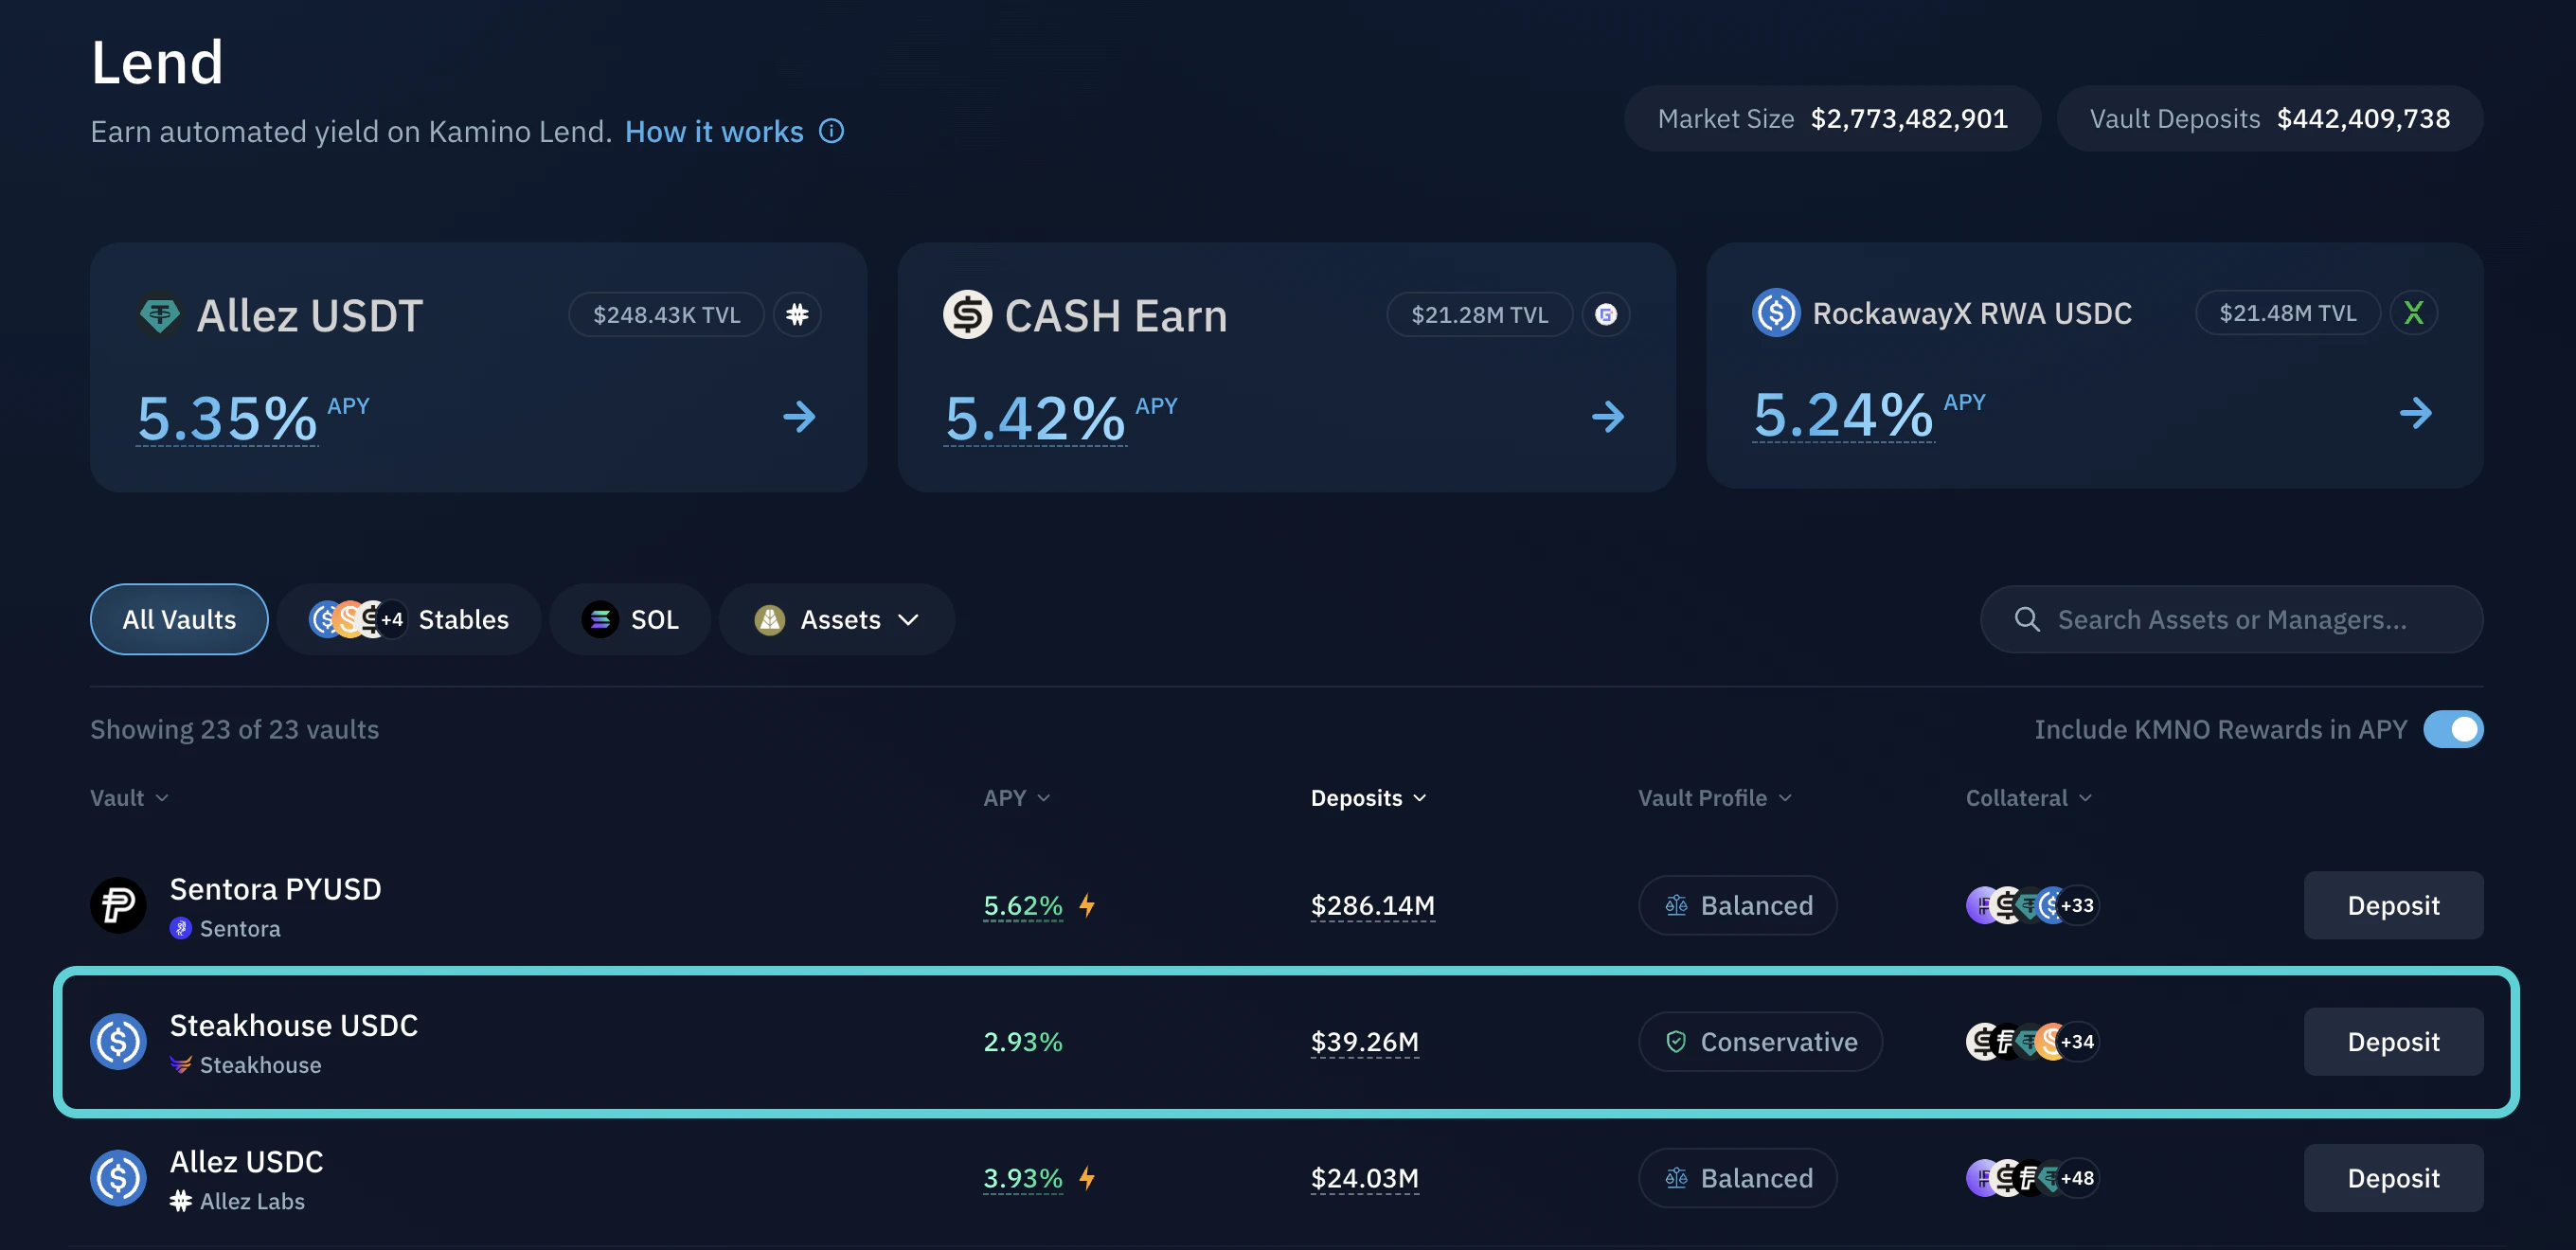The height and width of the screenshot is (1250, 2576).
Task: Sort by the Collateral column header
Action: click(2028, 797)
